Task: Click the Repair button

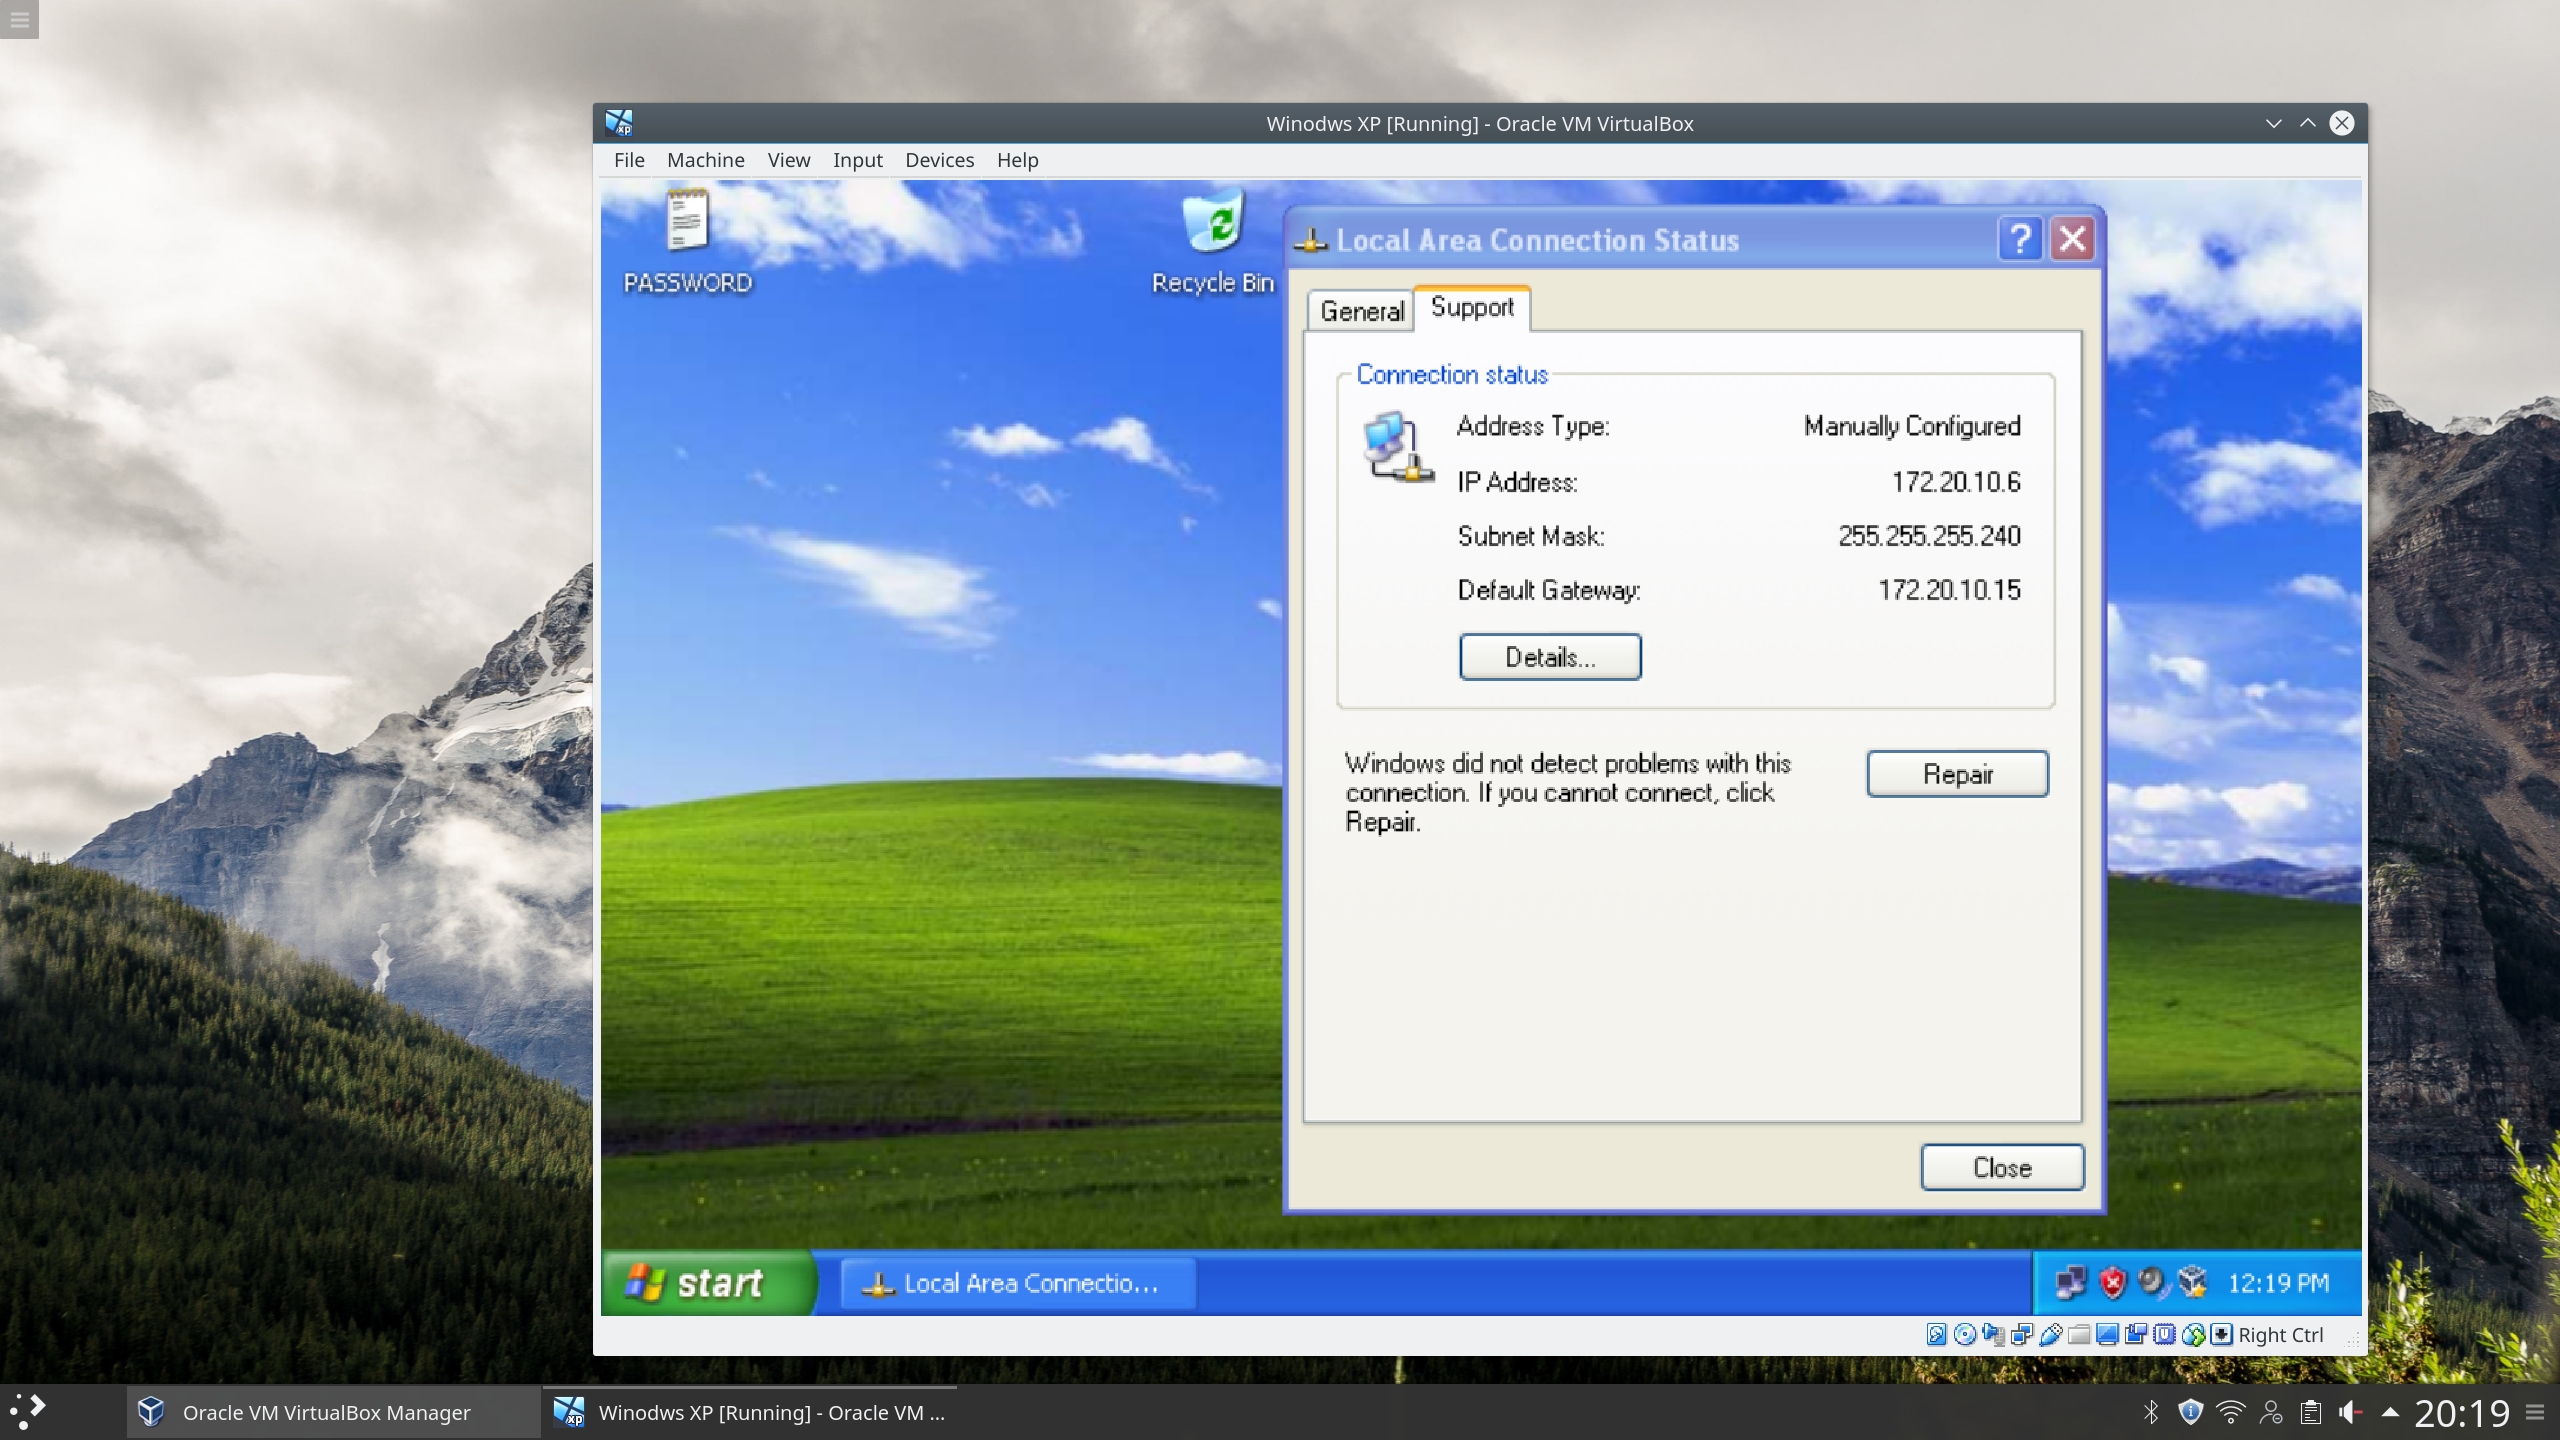Action: pyautogui.click(x=1957, y=774)
